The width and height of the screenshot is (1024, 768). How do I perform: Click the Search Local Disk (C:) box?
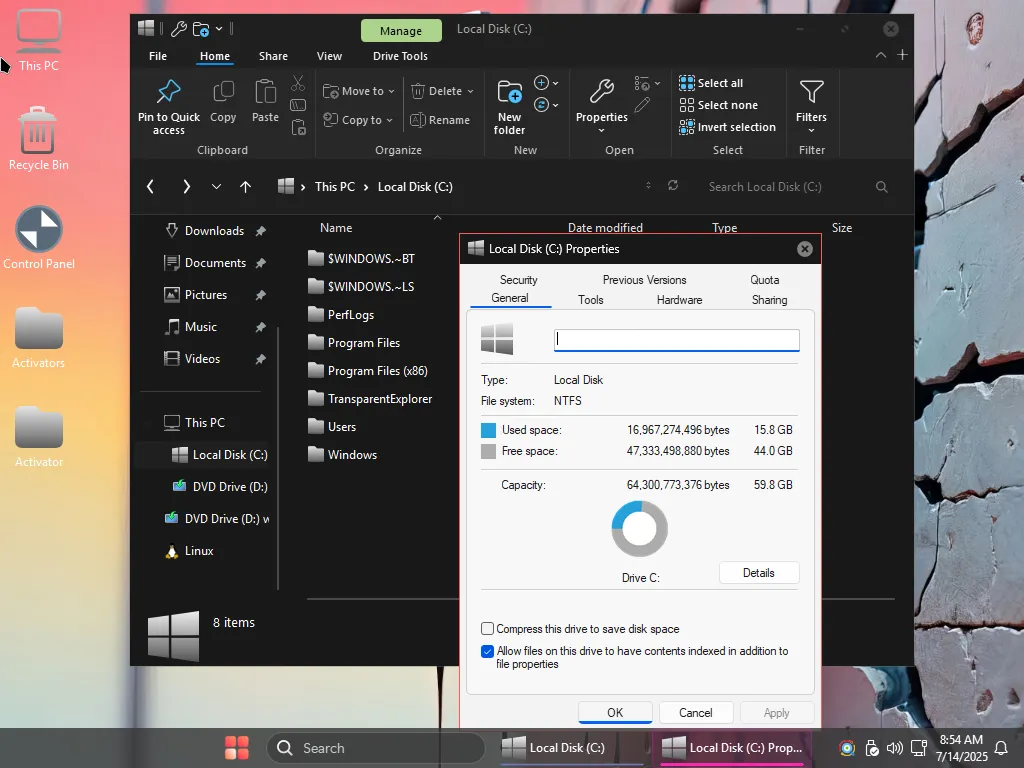click(787, 187)
